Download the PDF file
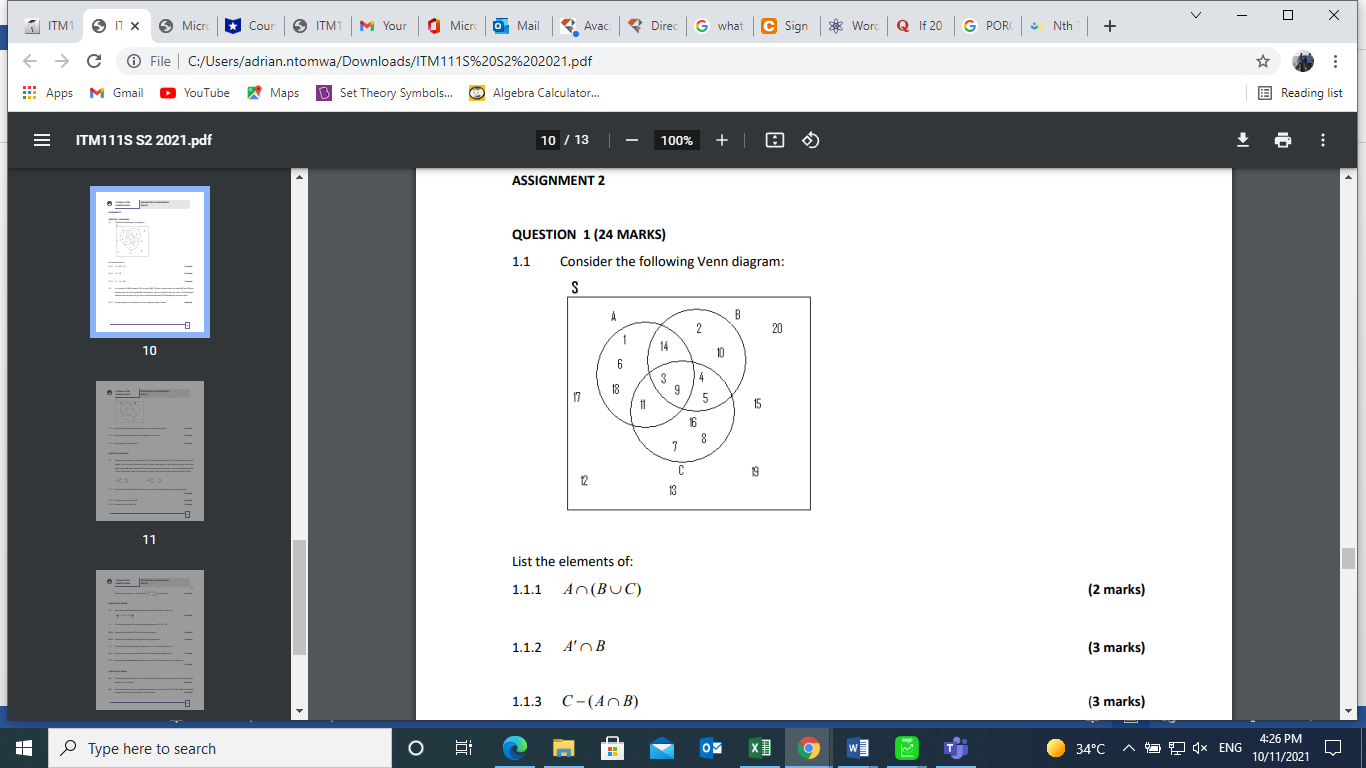 point(1243,140)
